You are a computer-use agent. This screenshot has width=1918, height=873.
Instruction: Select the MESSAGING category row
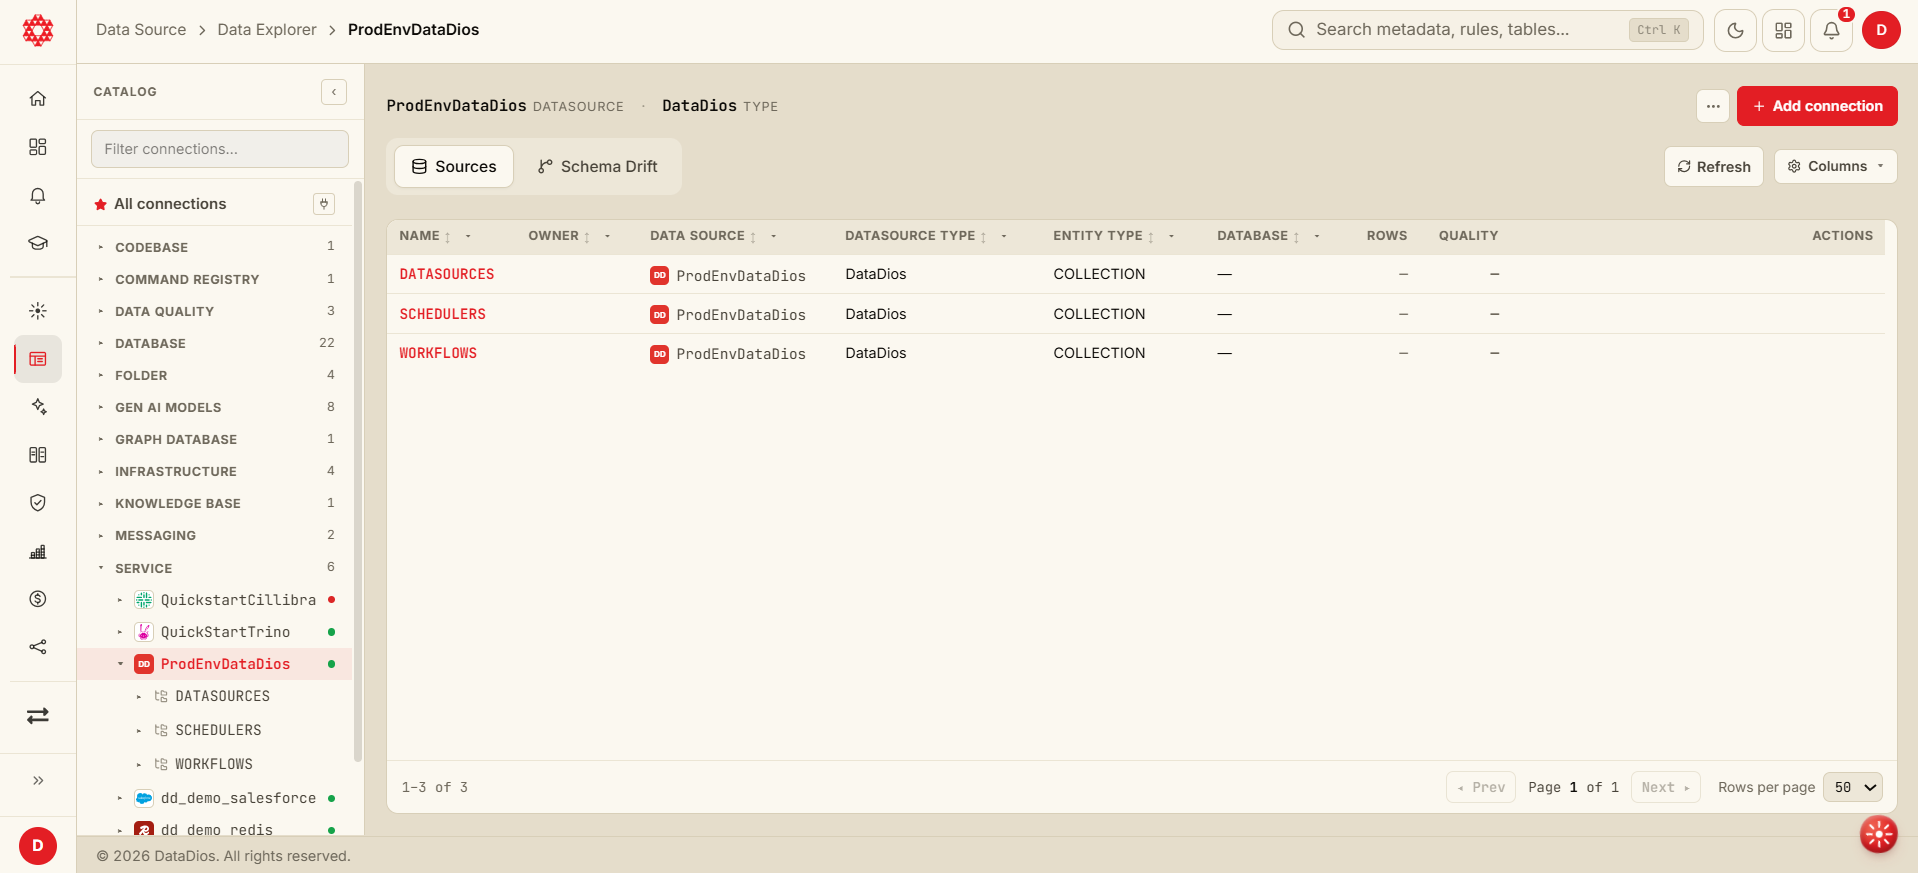pos(216,535)
